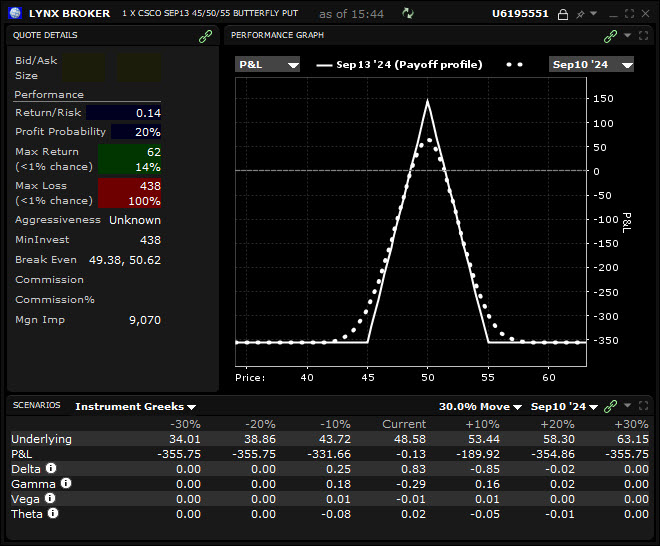Pin the window with the pushpin icon
660x546 pixels.
[580, 14]
